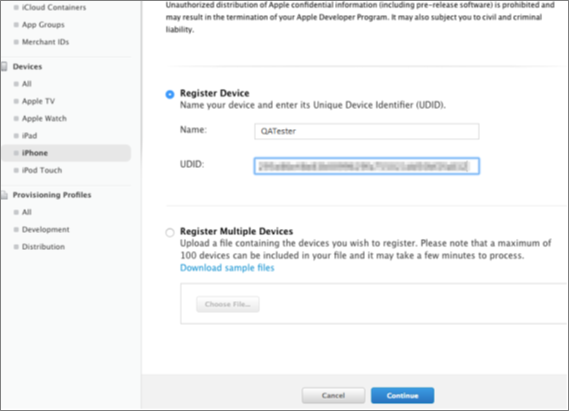The width and height of the screenshot is (569, 411).
Task: Cancel the device registration
Action: [333, 395]
